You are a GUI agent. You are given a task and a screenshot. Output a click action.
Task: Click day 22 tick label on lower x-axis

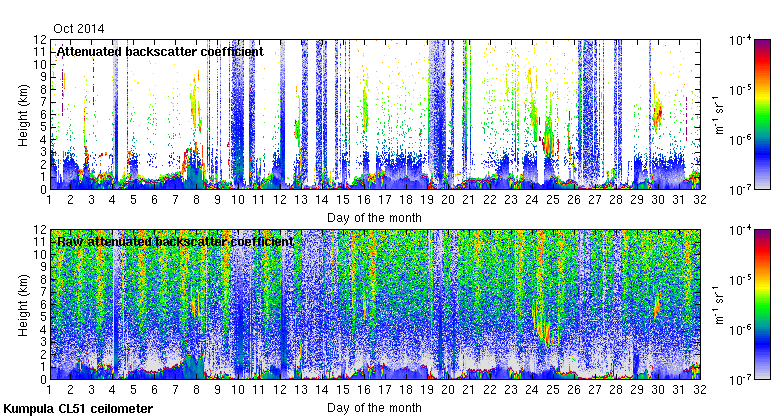click(490, 390)
